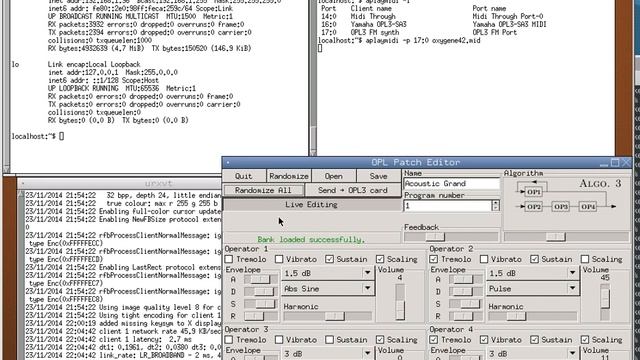
Task: Click the Bank loaded successfully status text
Action: tap(311, 240)
